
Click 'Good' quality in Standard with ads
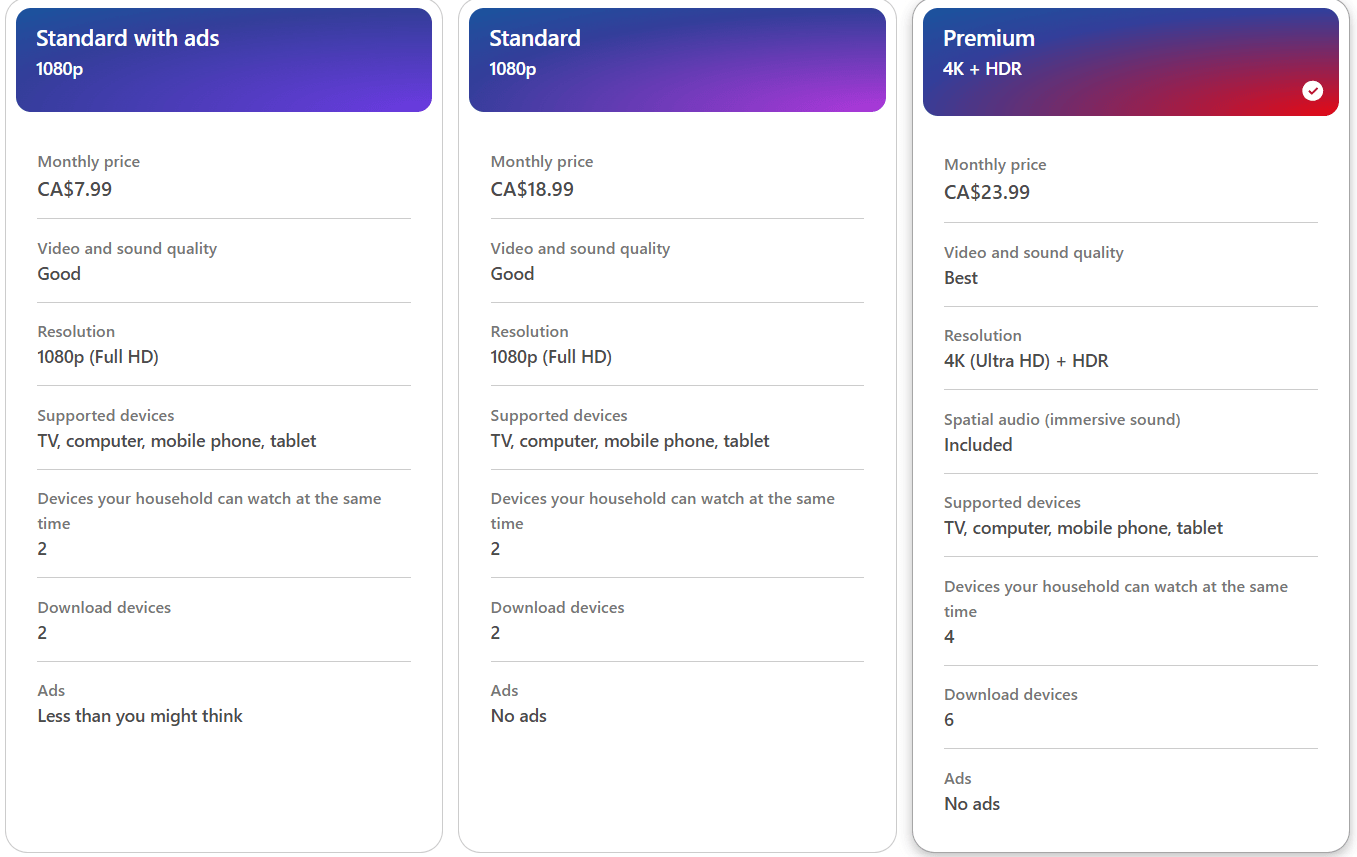click(59, 274)
